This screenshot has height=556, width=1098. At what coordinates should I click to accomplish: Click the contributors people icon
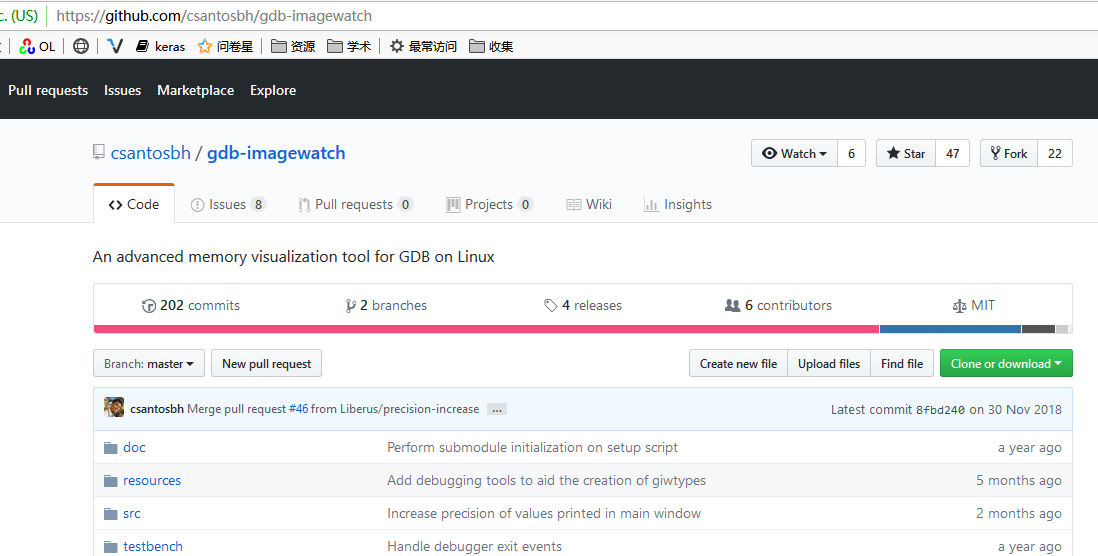coord(733,306)
